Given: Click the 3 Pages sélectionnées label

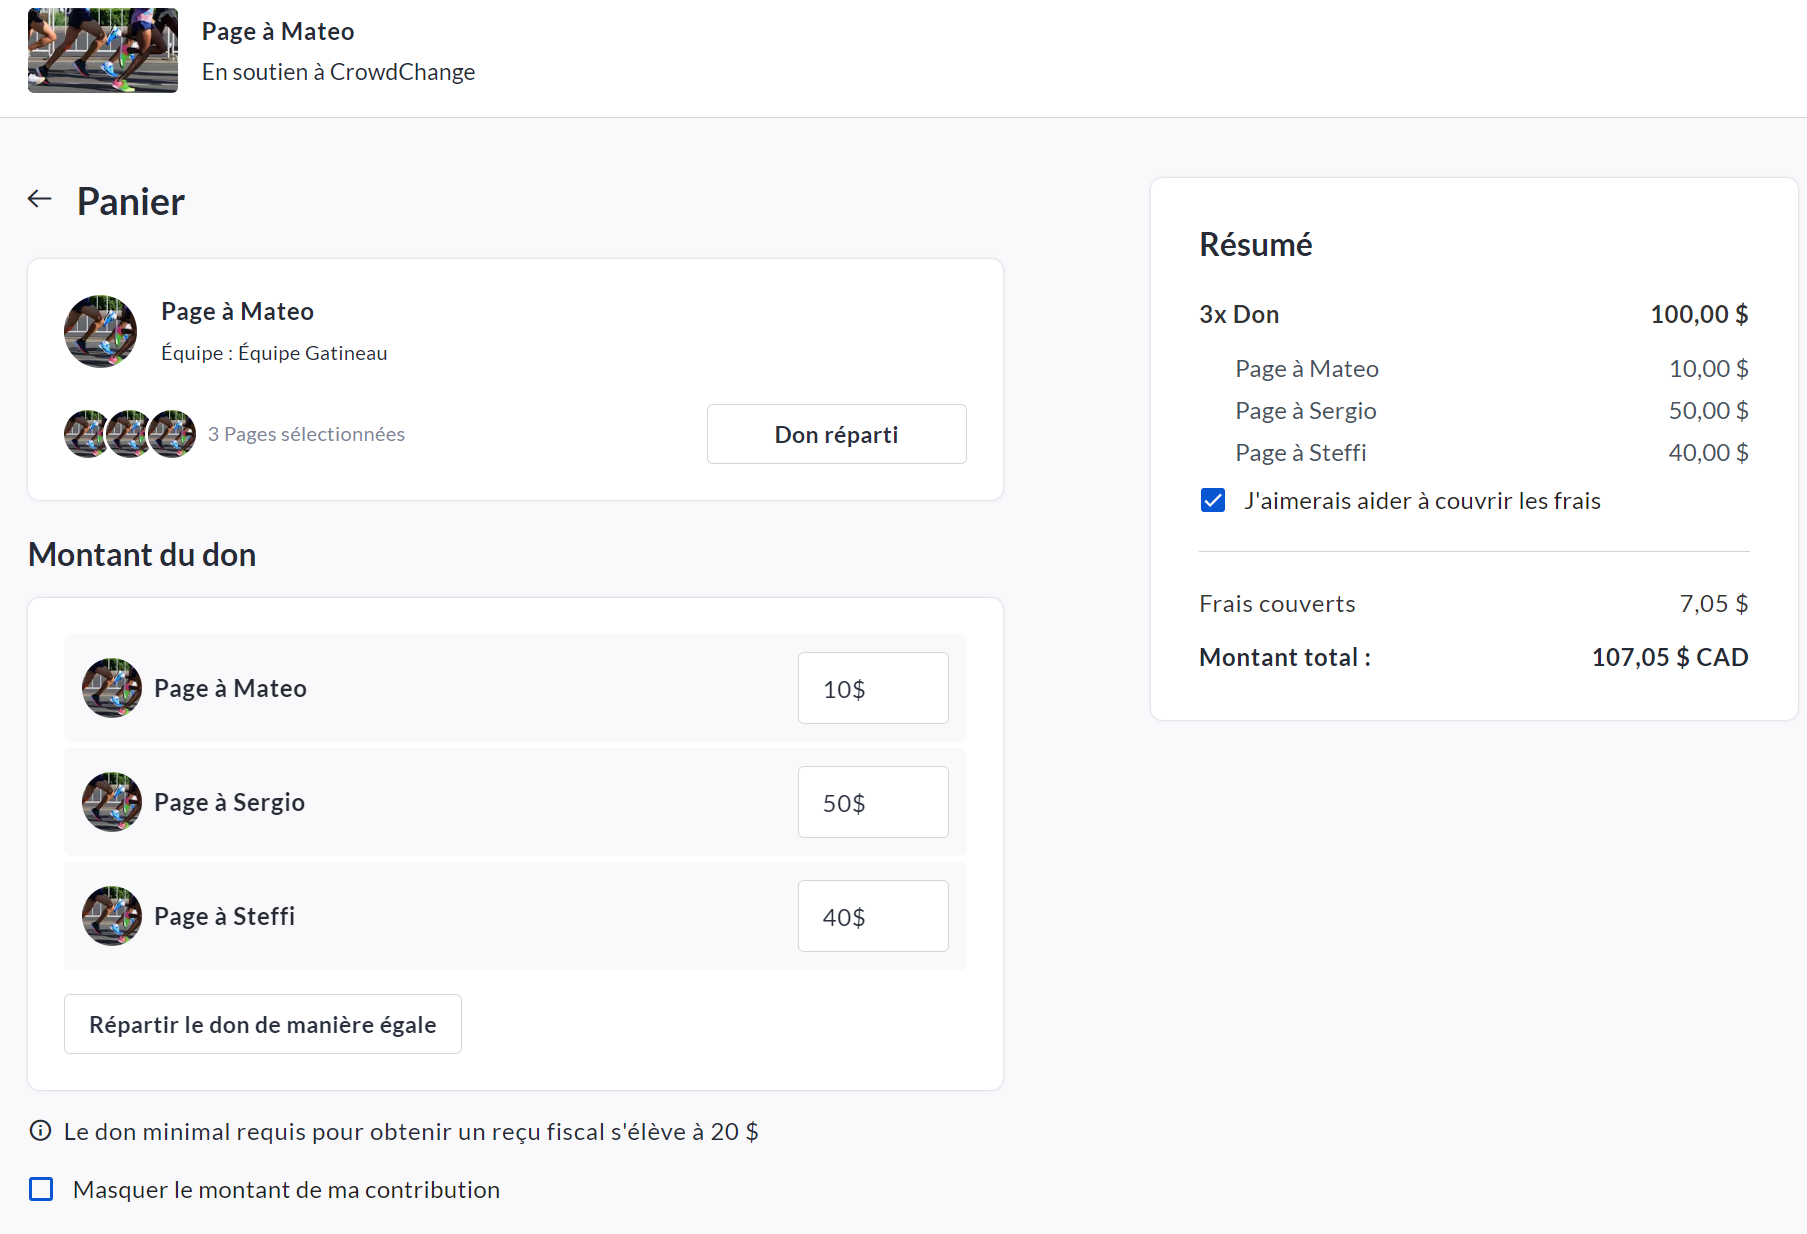Looking at the screenshot, I should (x=306, y=434).
